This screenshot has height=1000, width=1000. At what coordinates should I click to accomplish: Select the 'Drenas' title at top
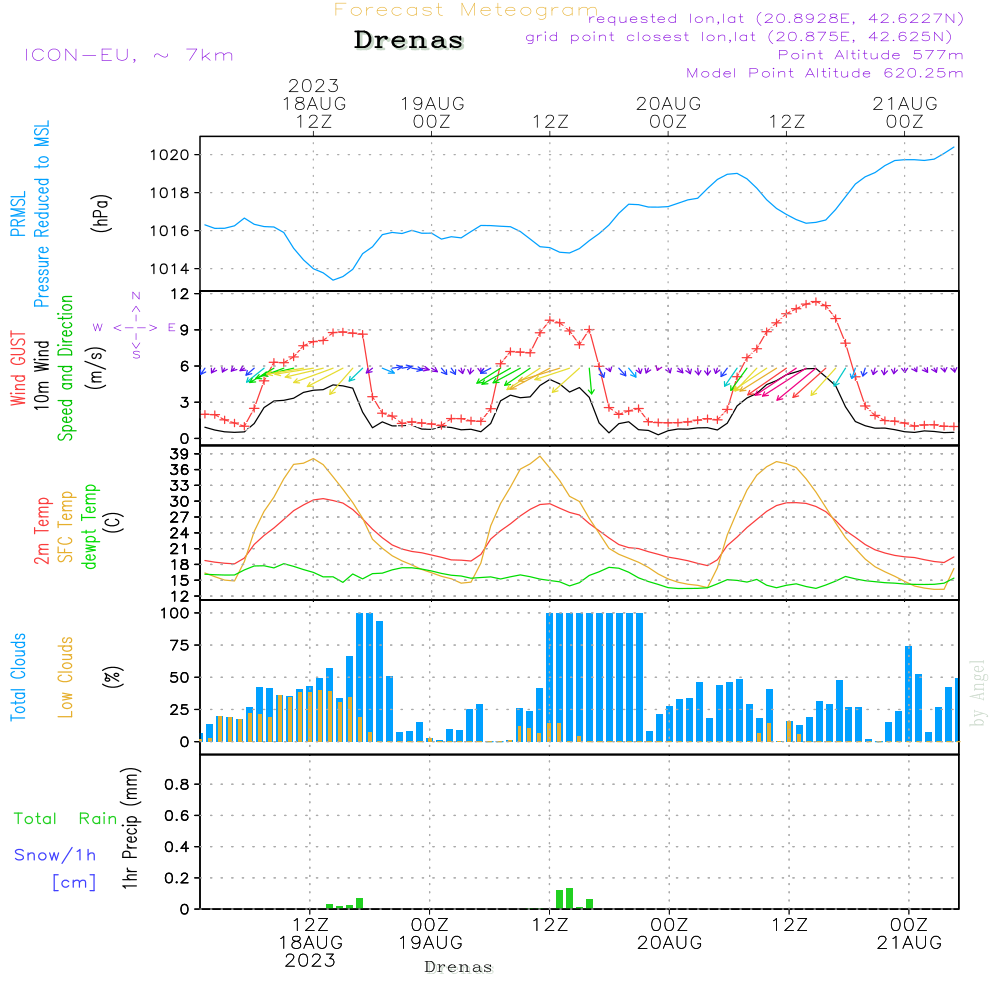[x=409, y=40]
